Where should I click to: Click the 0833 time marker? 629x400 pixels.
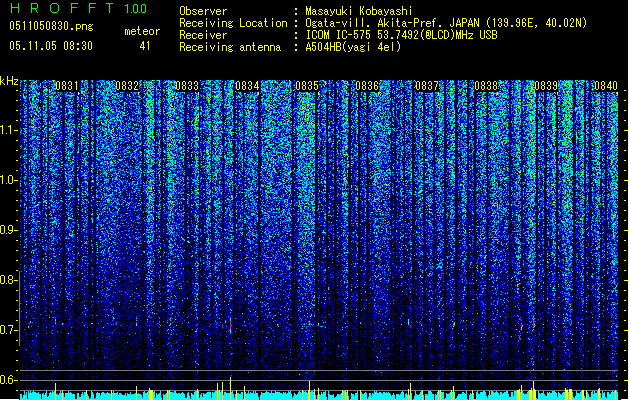click(x=187, y=86)
